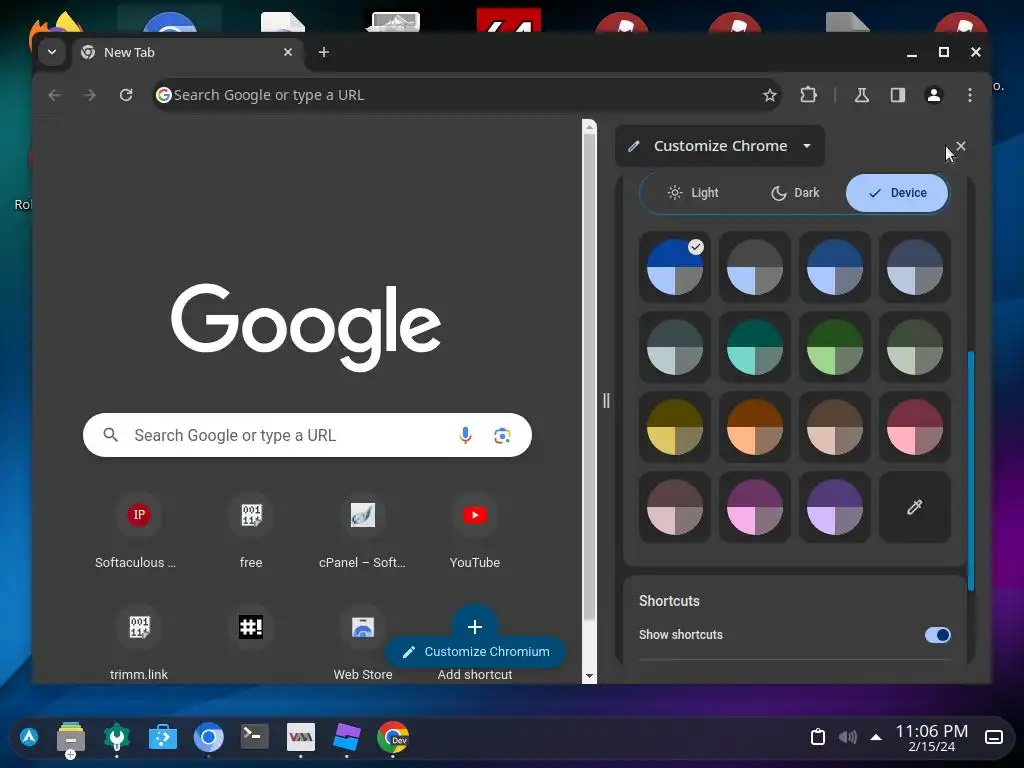Select the Light theme mode
The image size is (1024, 768).
(693, 193)
